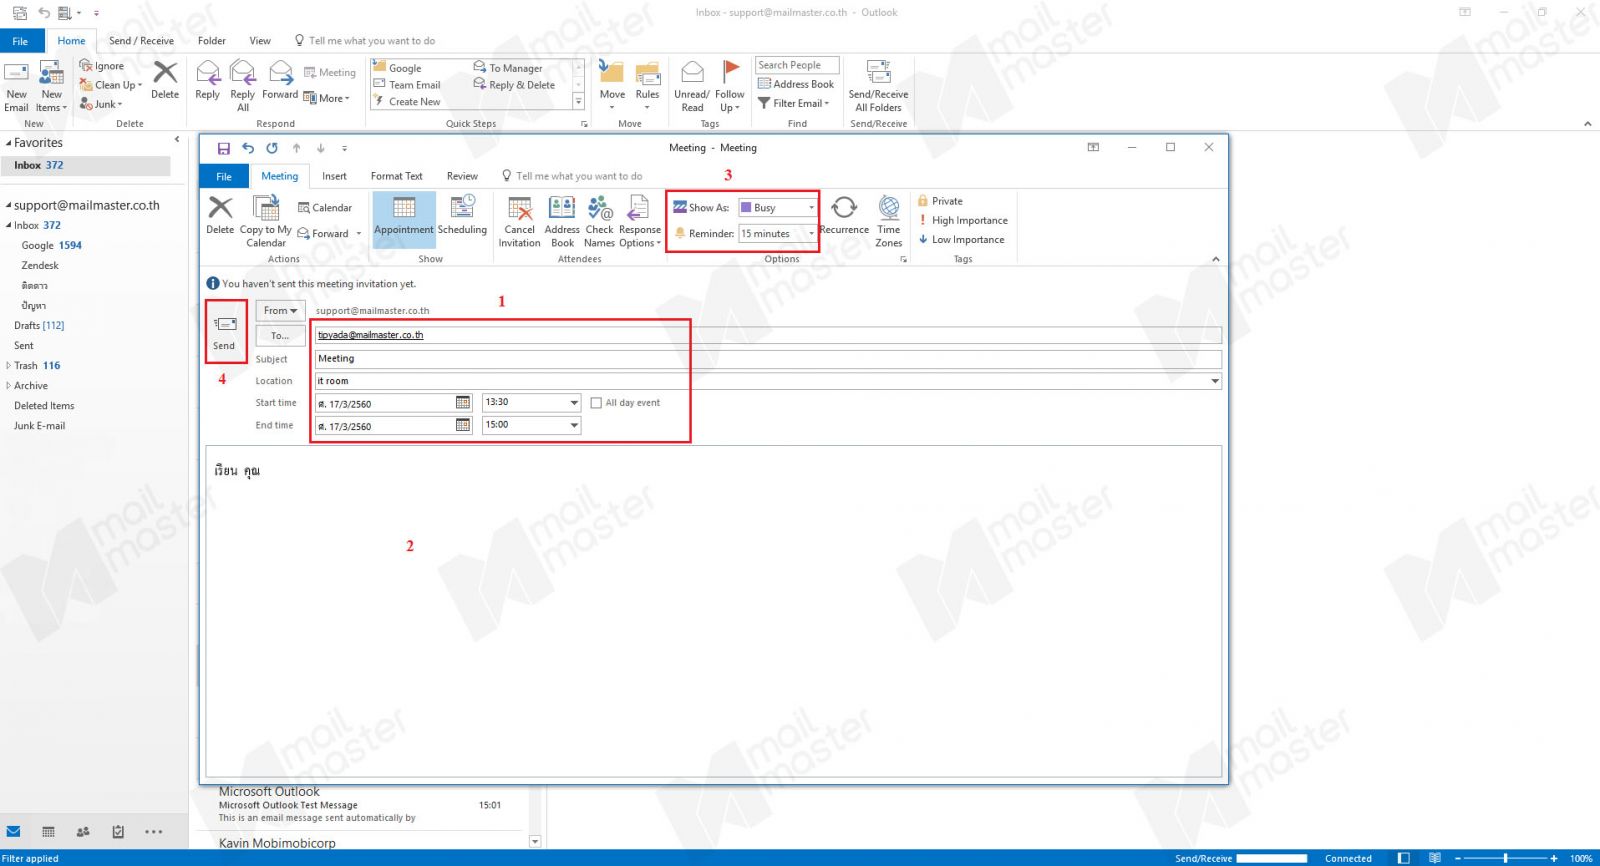Check the All day event box
1600x866 pixels.
pyautogui.click(x=596, y=403)
